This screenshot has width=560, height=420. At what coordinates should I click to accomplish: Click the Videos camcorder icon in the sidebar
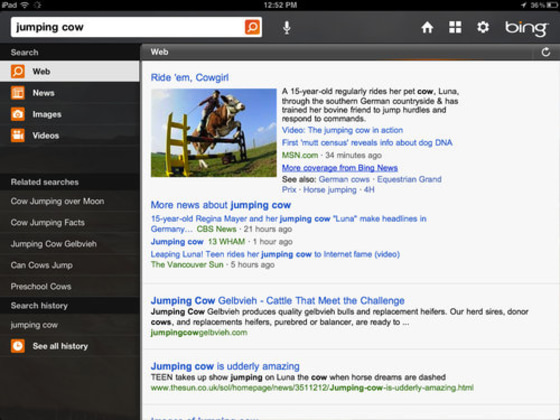pos(18,135)
